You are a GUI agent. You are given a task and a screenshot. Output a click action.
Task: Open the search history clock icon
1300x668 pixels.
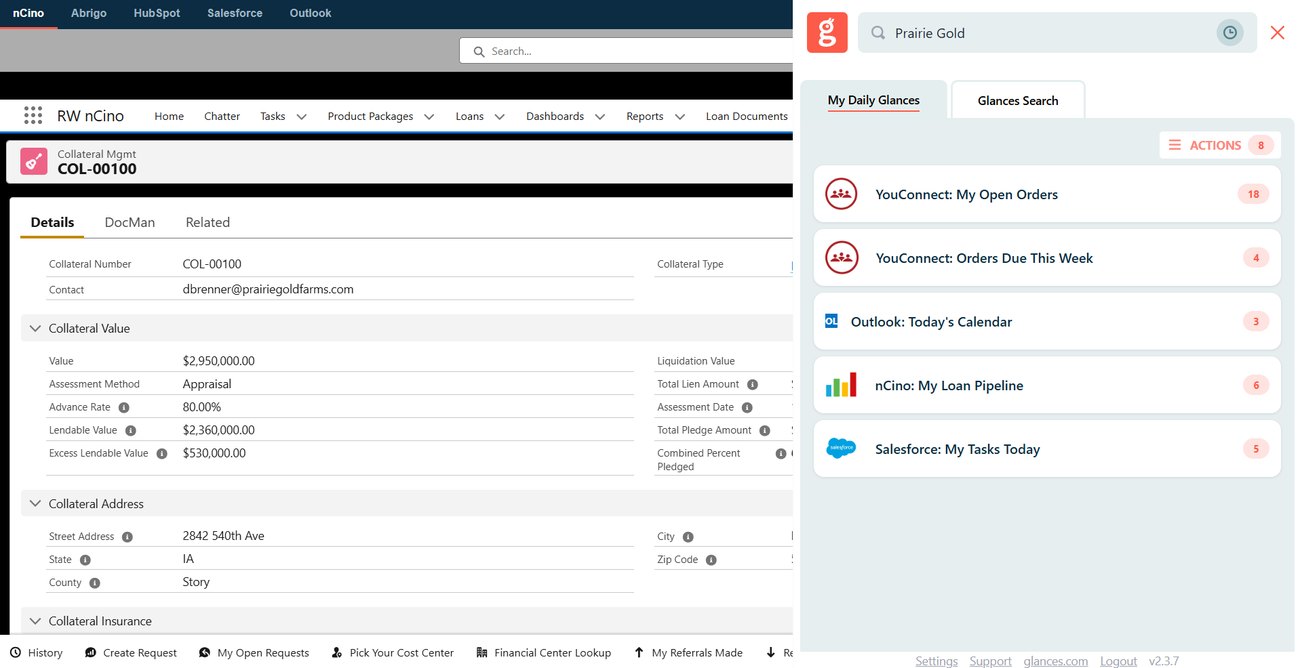[1230, 33]
